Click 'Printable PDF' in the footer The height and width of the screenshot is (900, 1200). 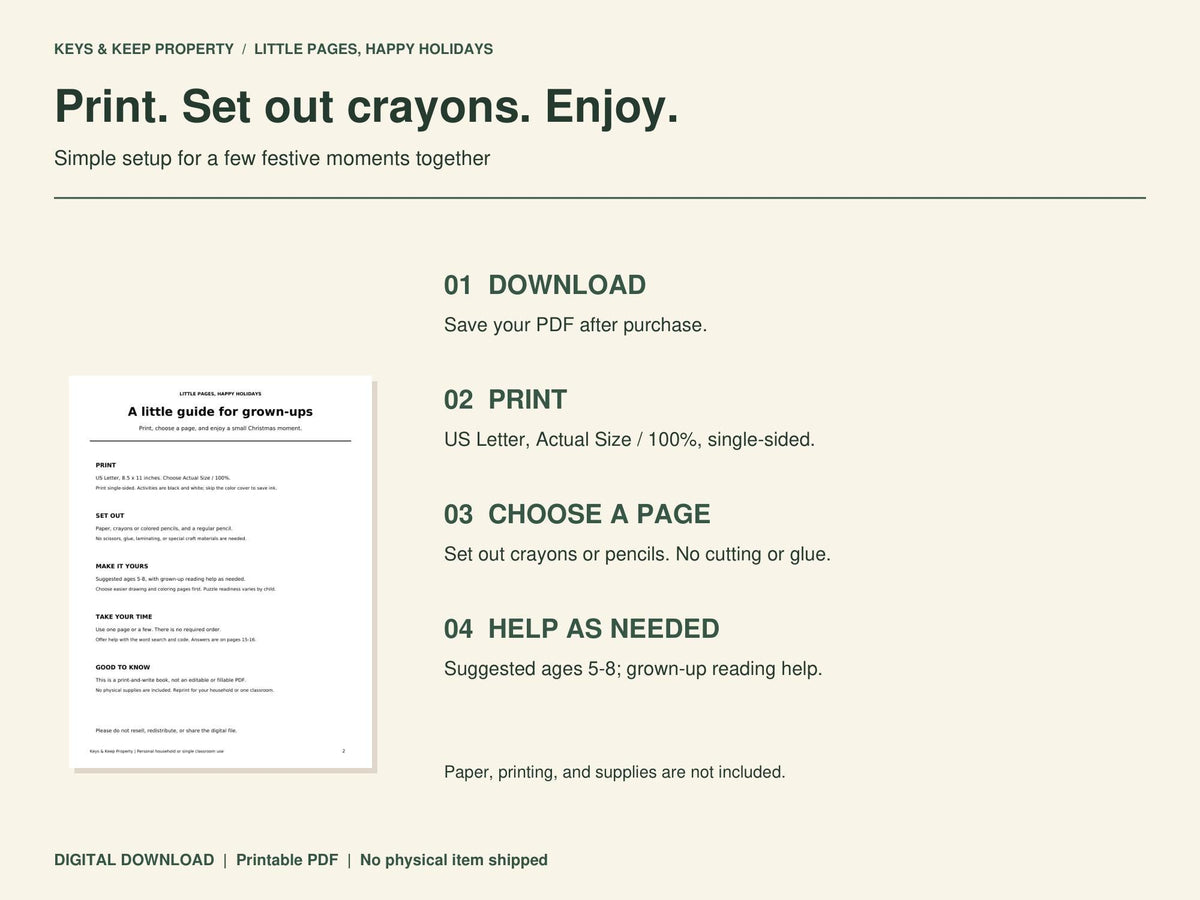pyautogui.click(x=287, y=860)
